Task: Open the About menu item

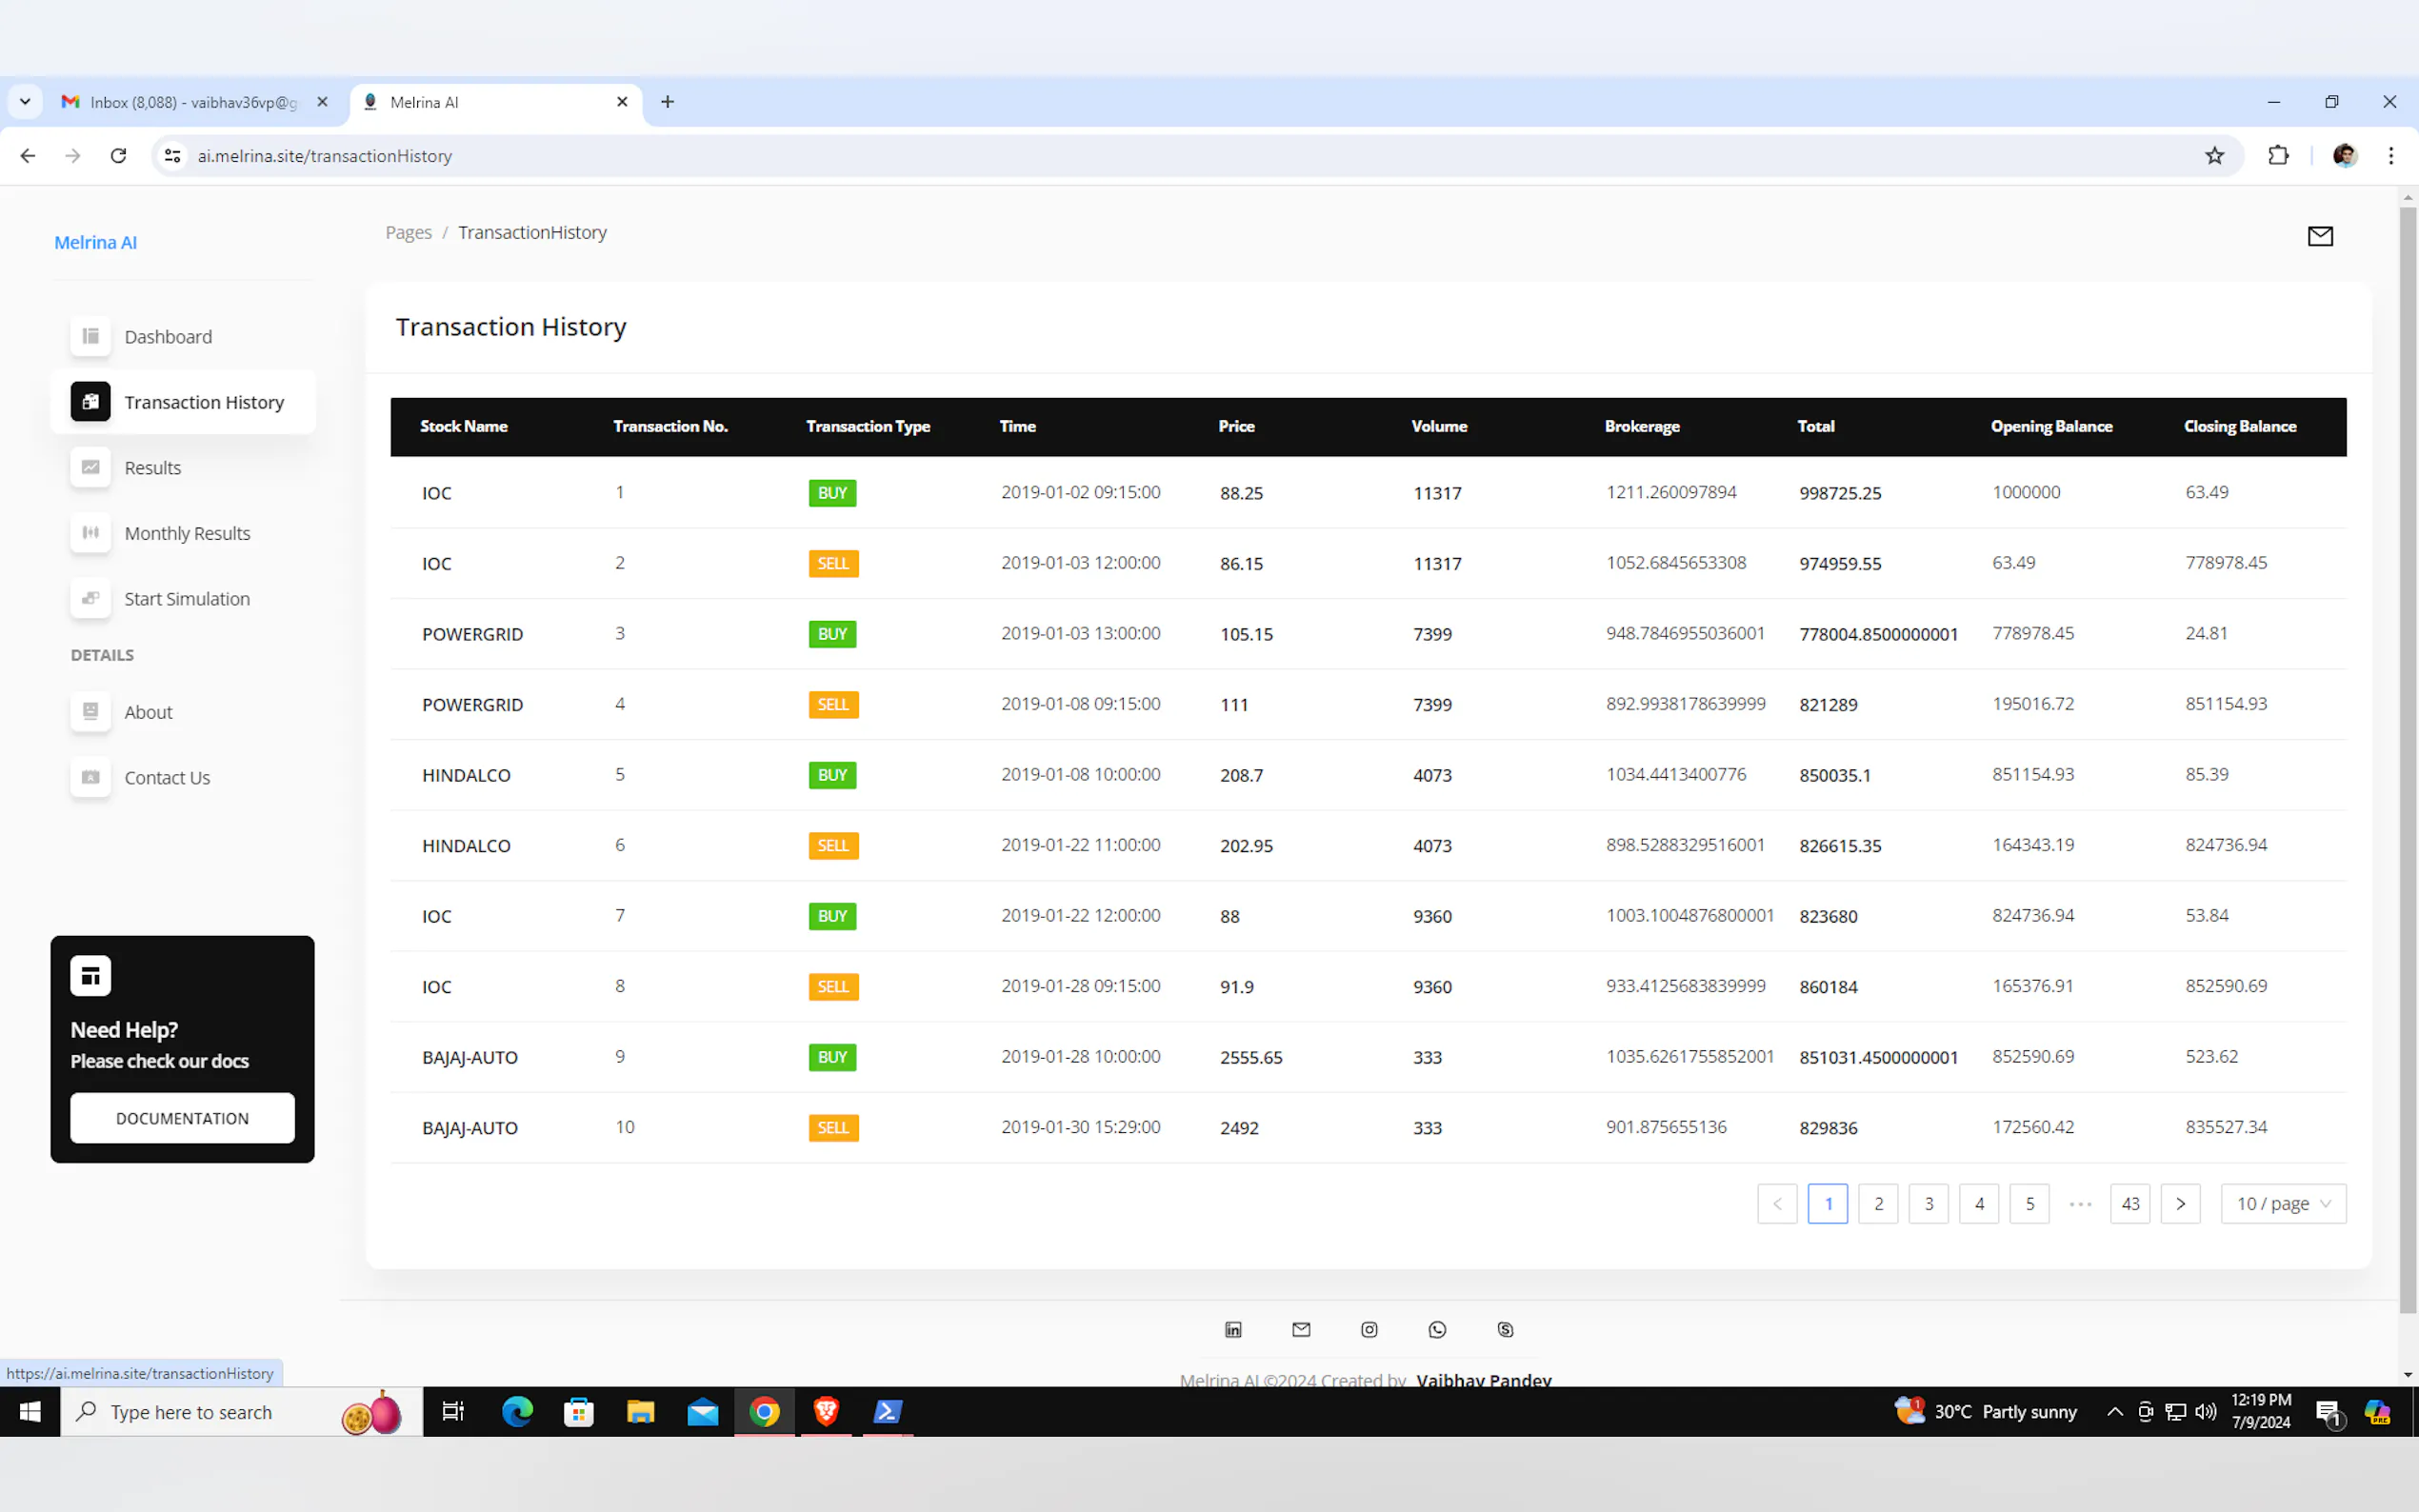Action: [148, 712]
